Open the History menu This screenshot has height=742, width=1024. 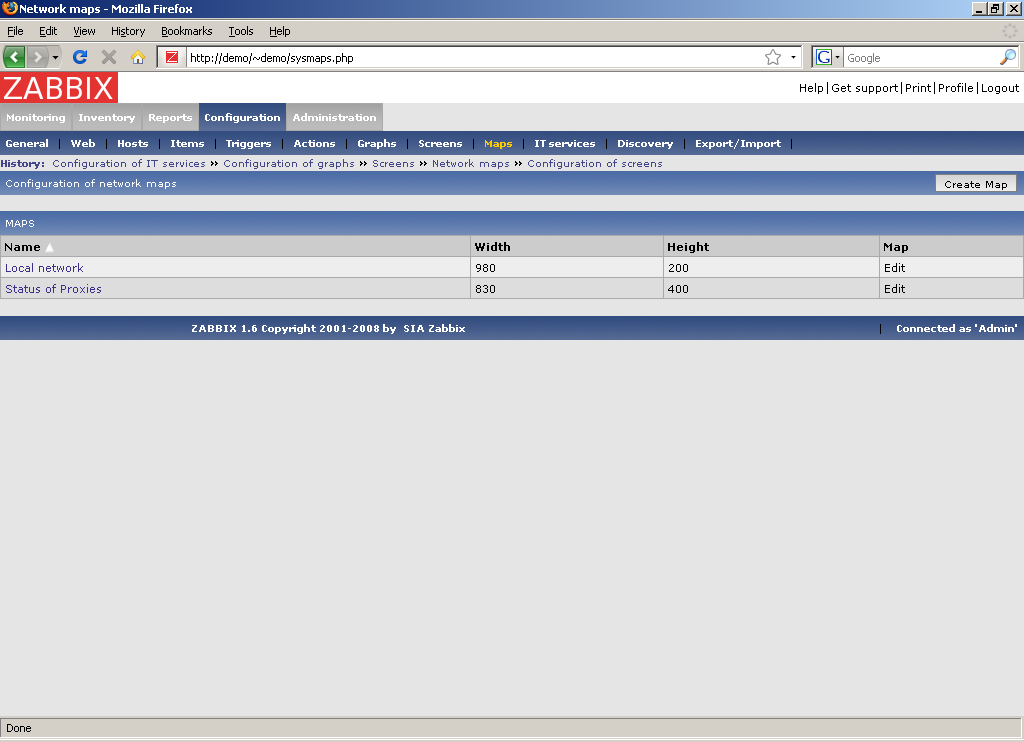(x=128, y=31)
